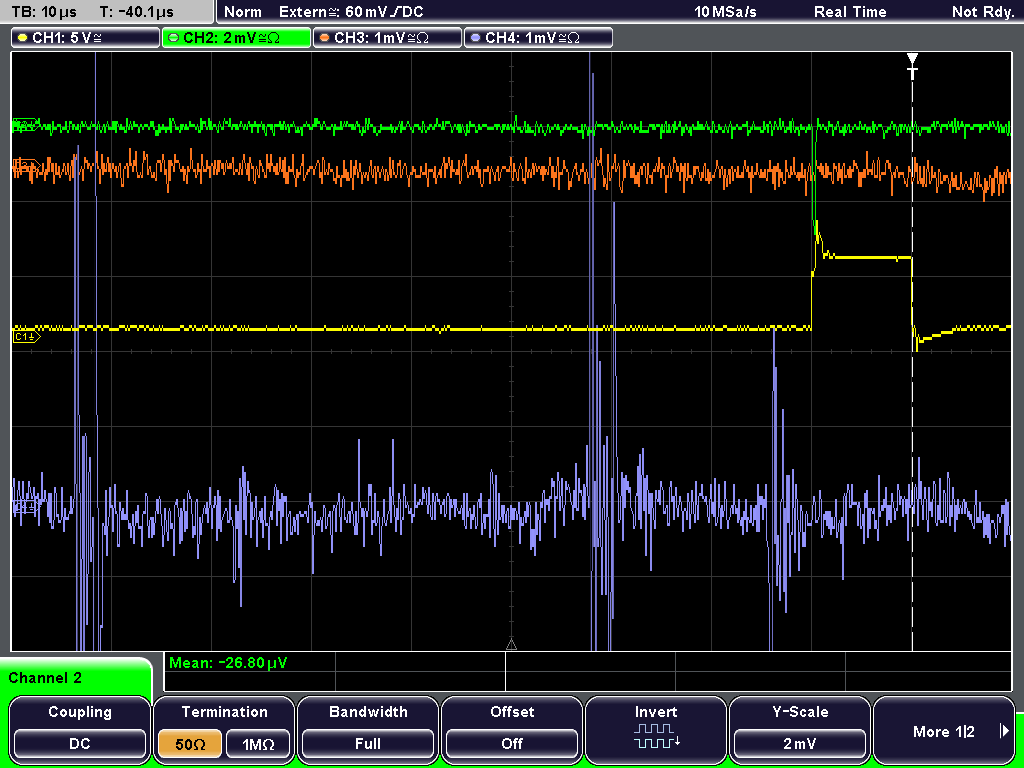Screen dimensions: 1024x768
Task: Click the CH4 purple channel marker on left
Action: coord(26,506)
